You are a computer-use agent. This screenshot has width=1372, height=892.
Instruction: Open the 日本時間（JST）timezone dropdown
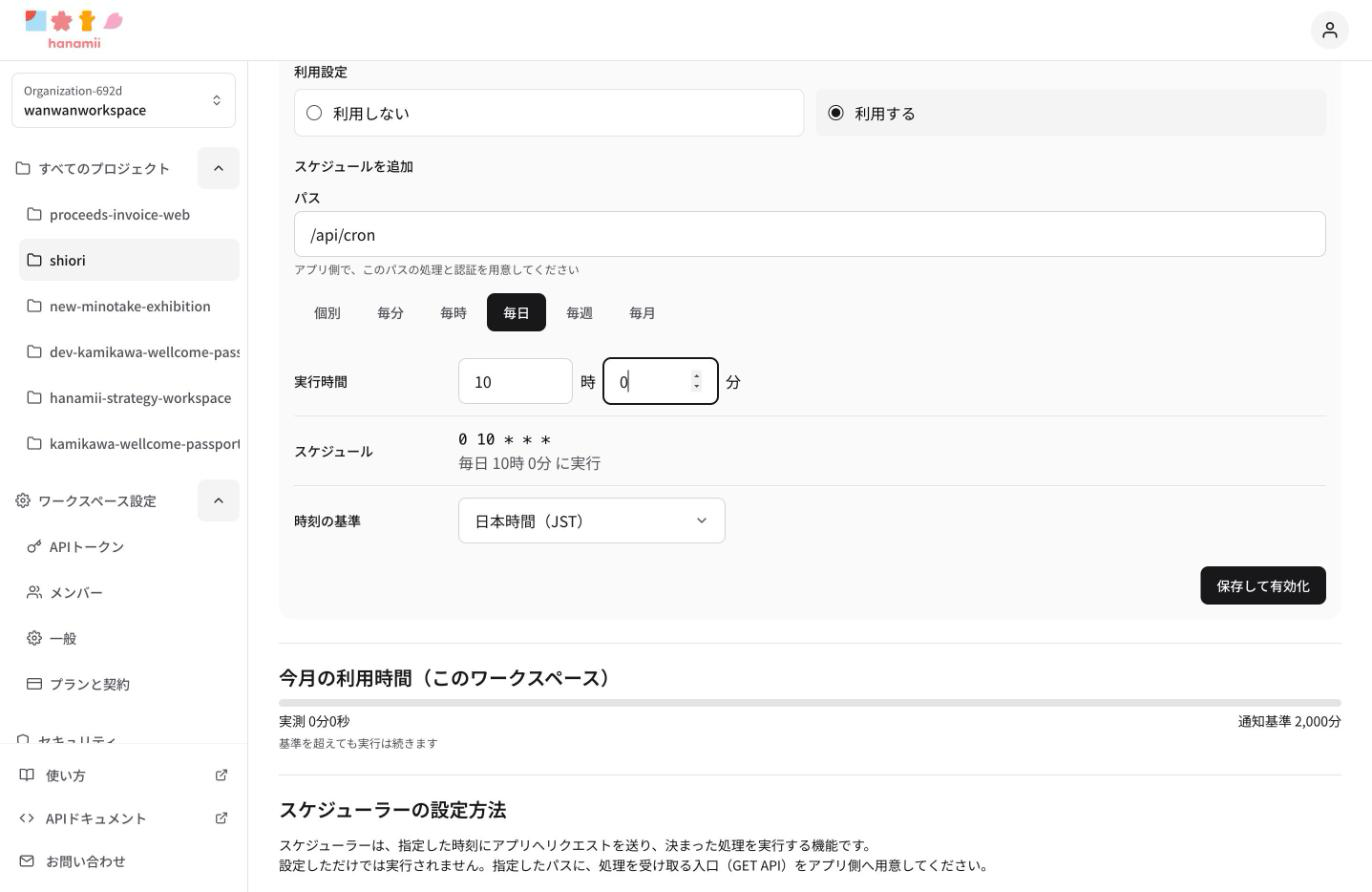(x=592, y=521)
